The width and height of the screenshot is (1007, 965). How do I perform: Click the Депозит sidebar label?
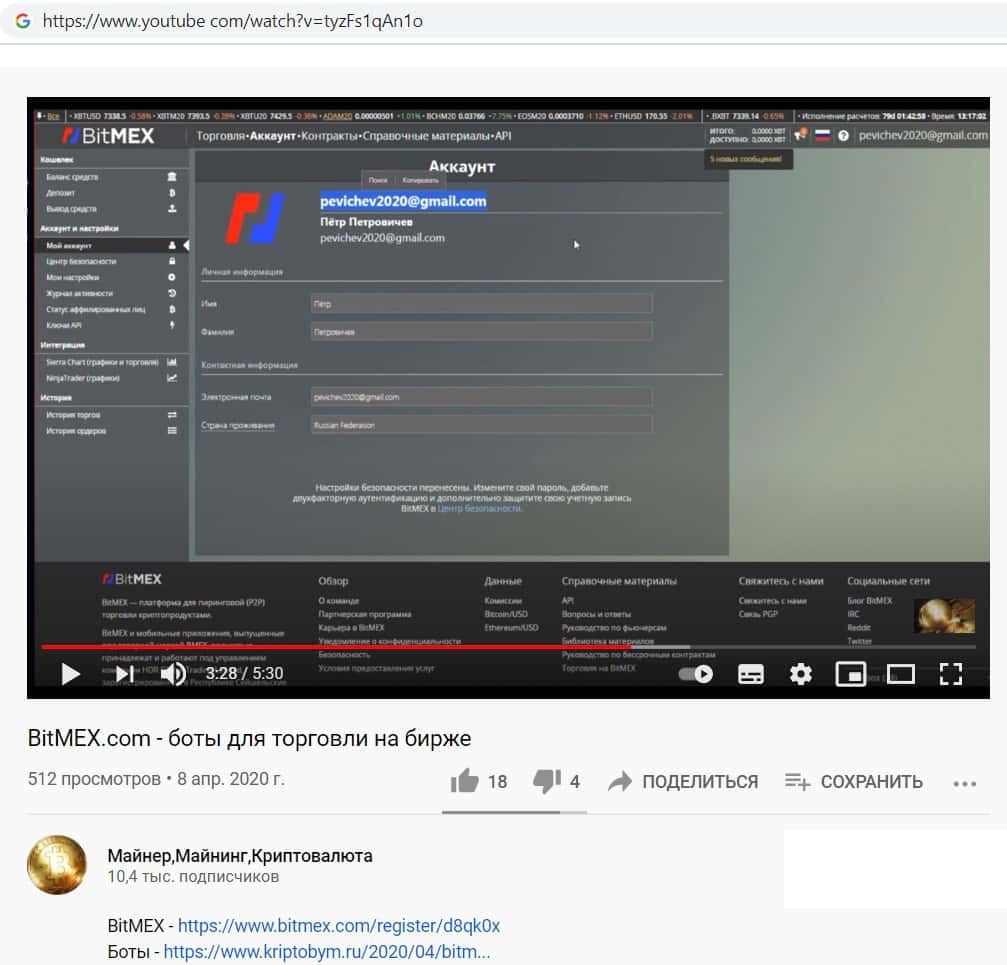pos(60,193)
